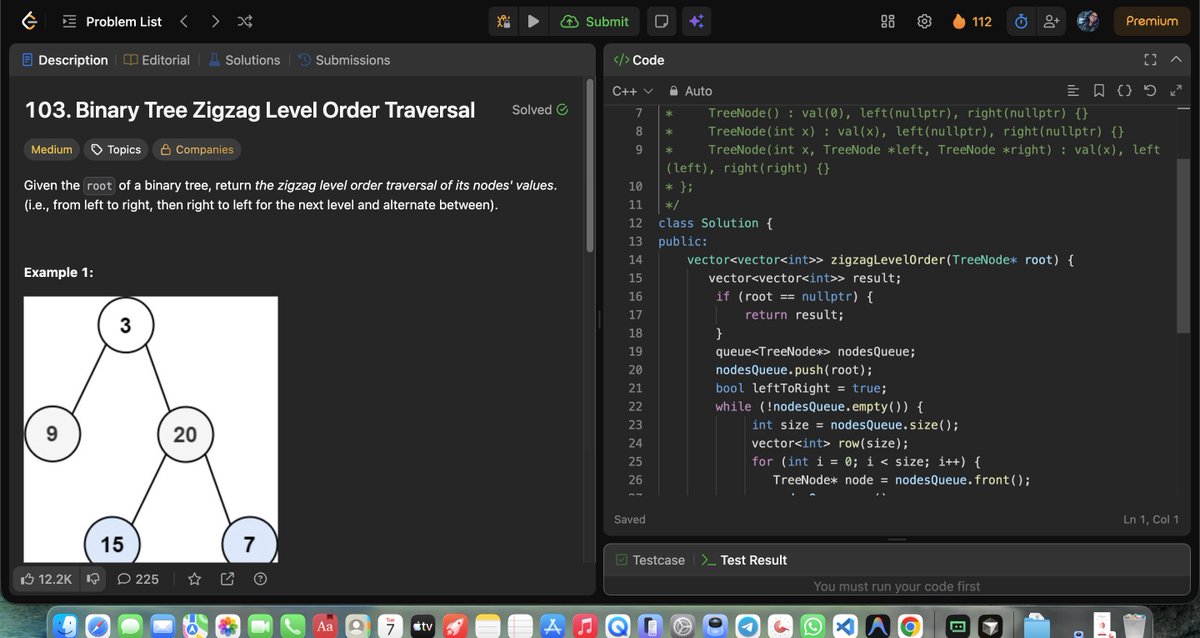Viewport: 1200px width, 638px height.
Task: Open the AI sparkle assistant icon
Action: (696, 21)
